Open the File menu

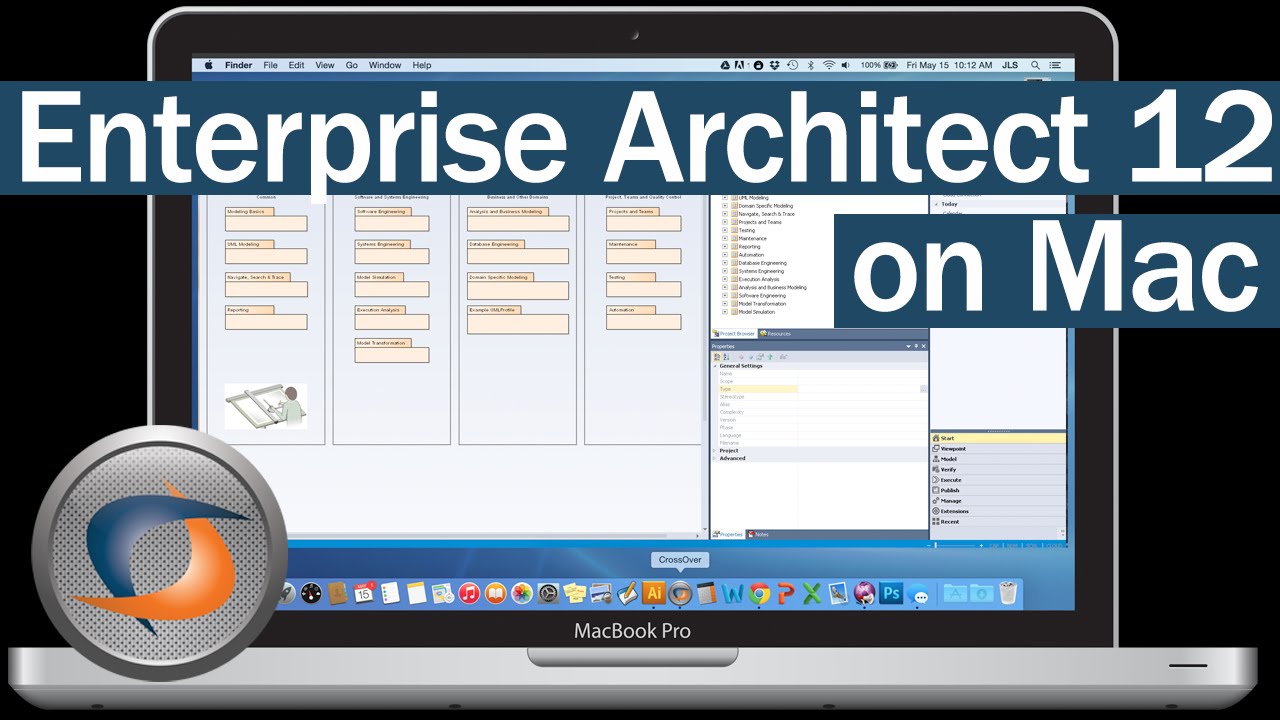270,65
